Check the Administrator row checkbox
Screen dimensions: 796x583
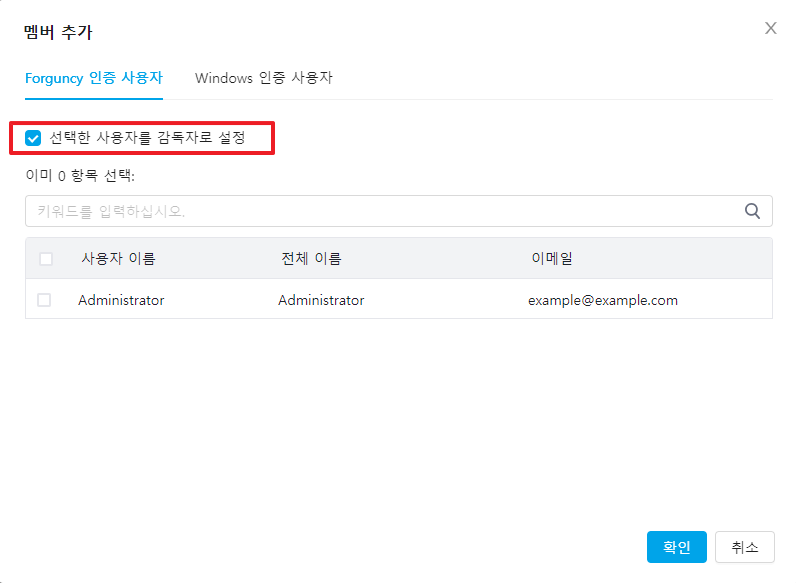point(44,300)
